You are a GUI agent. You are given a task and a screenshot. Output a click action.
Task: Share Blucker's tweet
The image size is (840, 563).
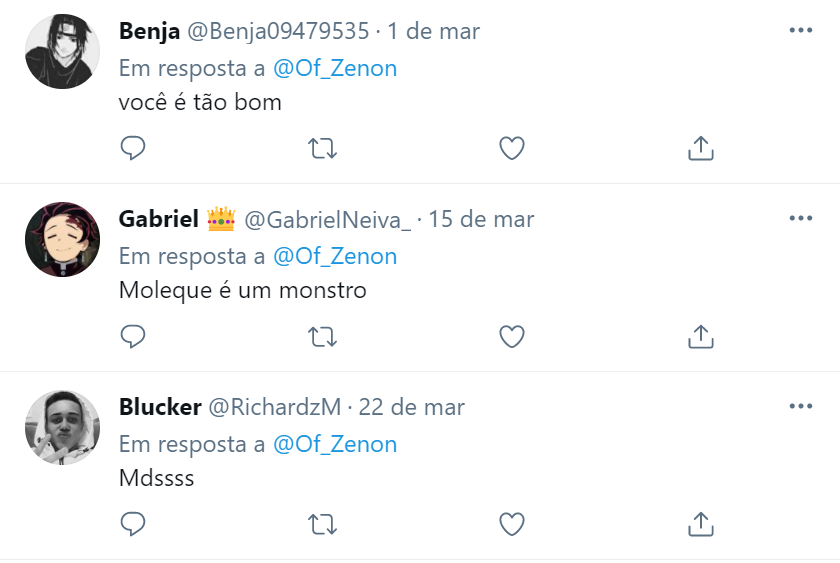click(701, 524)
